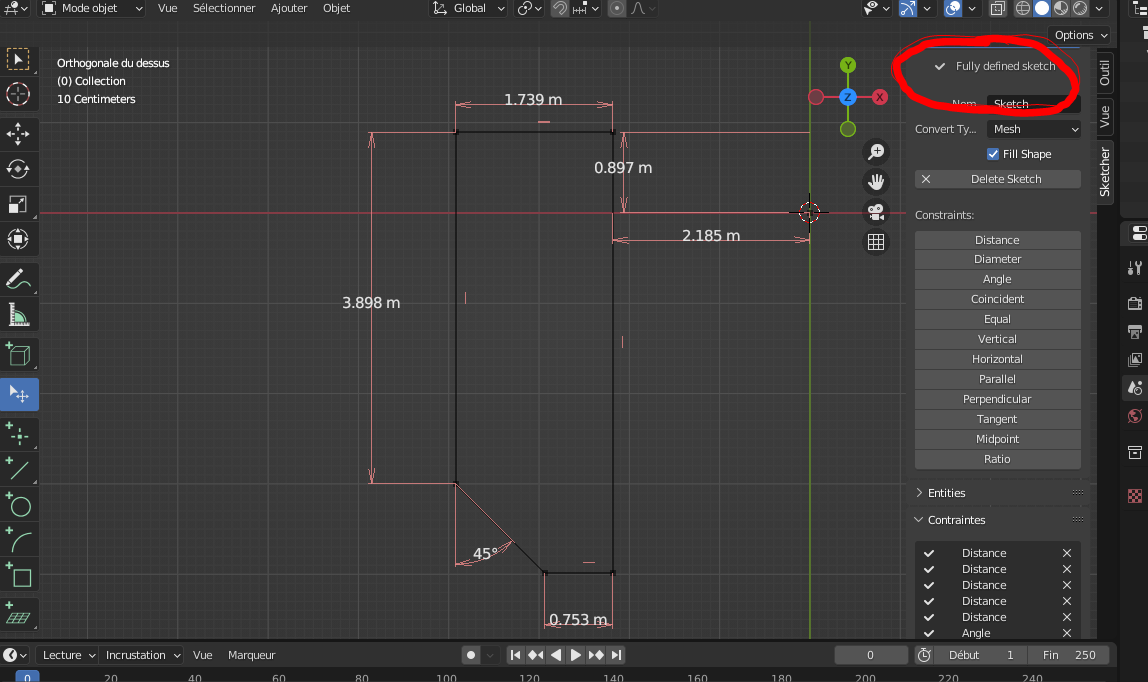
Task: Toggle X-ray mode button
Action: (x=997, y=8)
